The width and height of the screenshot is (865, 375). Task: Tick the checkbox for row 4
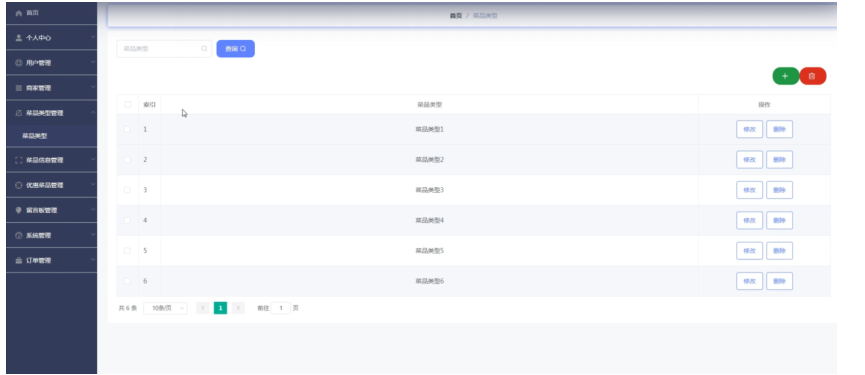(127, 220)
